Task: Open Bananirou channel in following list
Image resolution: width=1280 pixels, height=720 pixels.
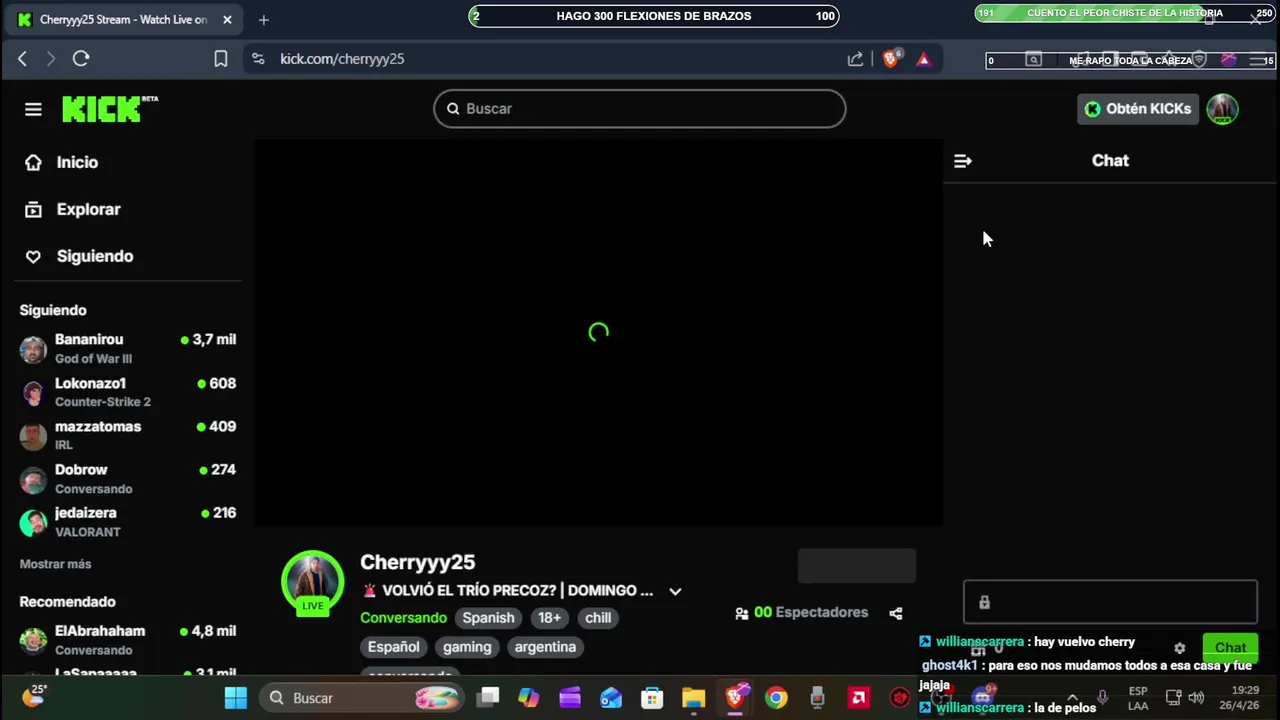Action: [x=128, y=348]
